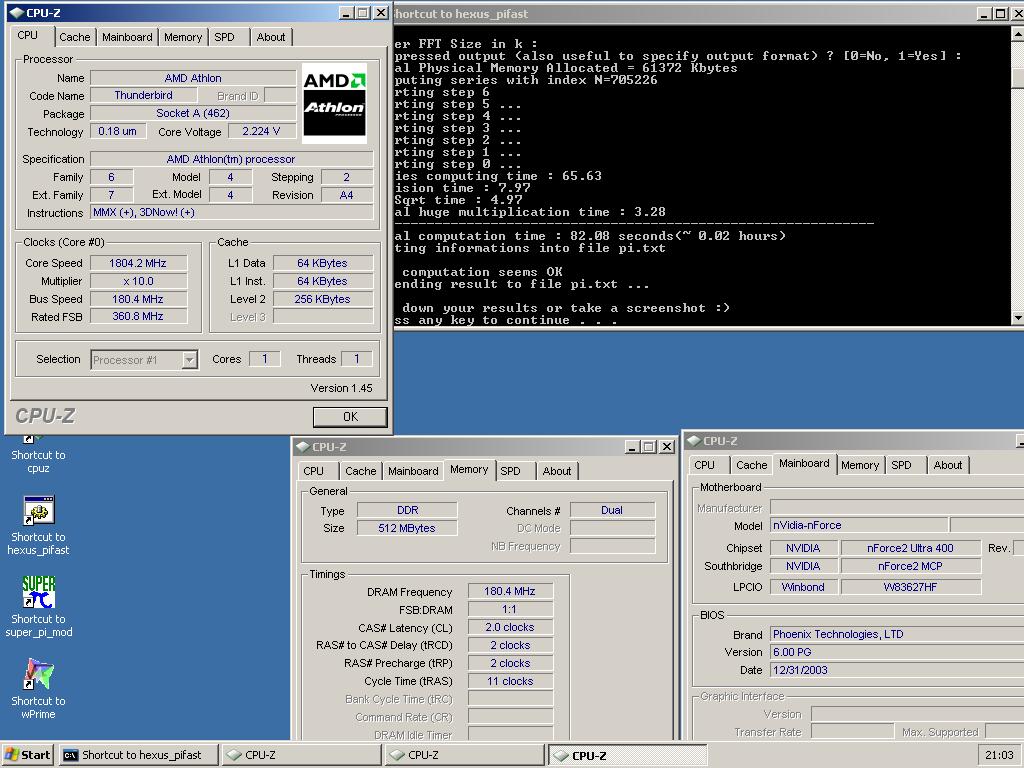Select Memory tab in the Mainboard CPU-Z window
The height and width of the screenshot is (768, 1024).
(859, 465)
